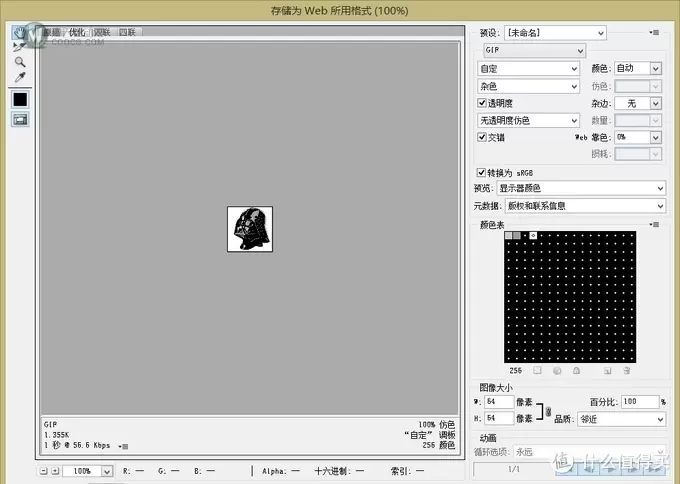This screenshot has width=680, height=484.
Task: Click the 256 count below color table
Action: (x=516, y=370)
